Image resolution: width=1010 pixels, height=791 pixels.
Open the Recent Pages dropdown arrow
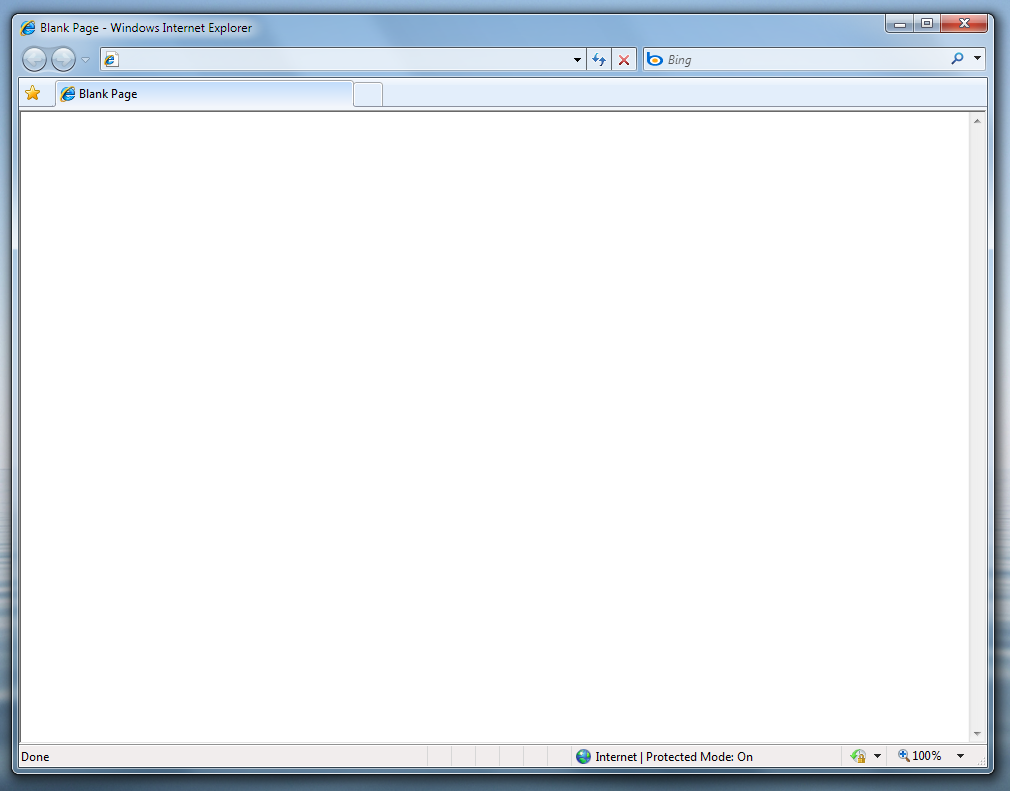click(x=86, y=60)
